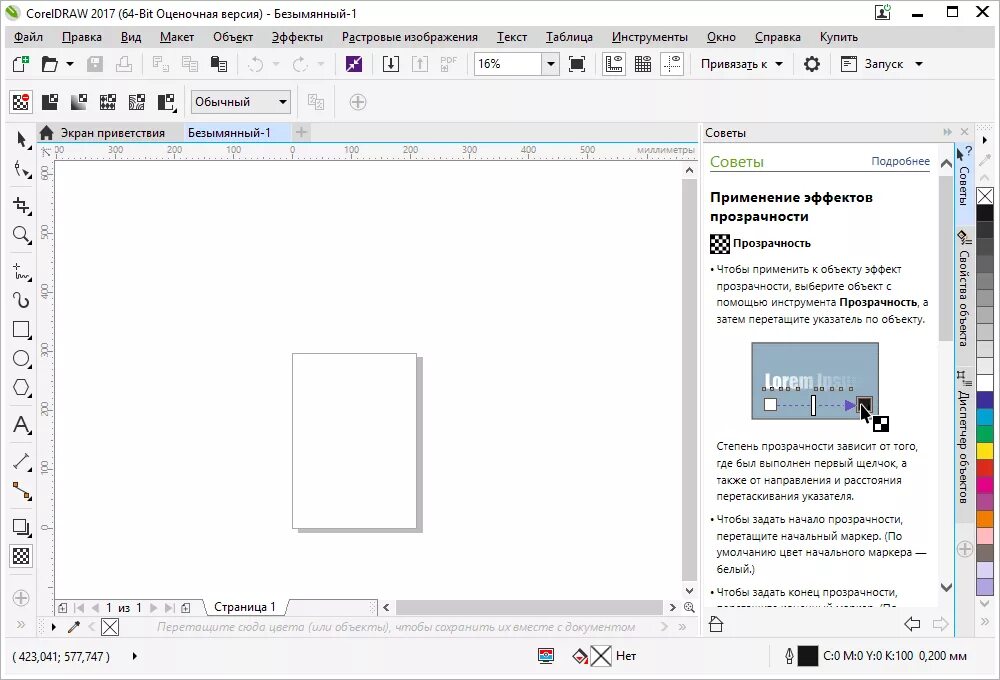This screenshot has width=1000, height=680.
Task: Choose Bitmap pattern transparency type
Action: pyautogui.click(x=136, y=102)
